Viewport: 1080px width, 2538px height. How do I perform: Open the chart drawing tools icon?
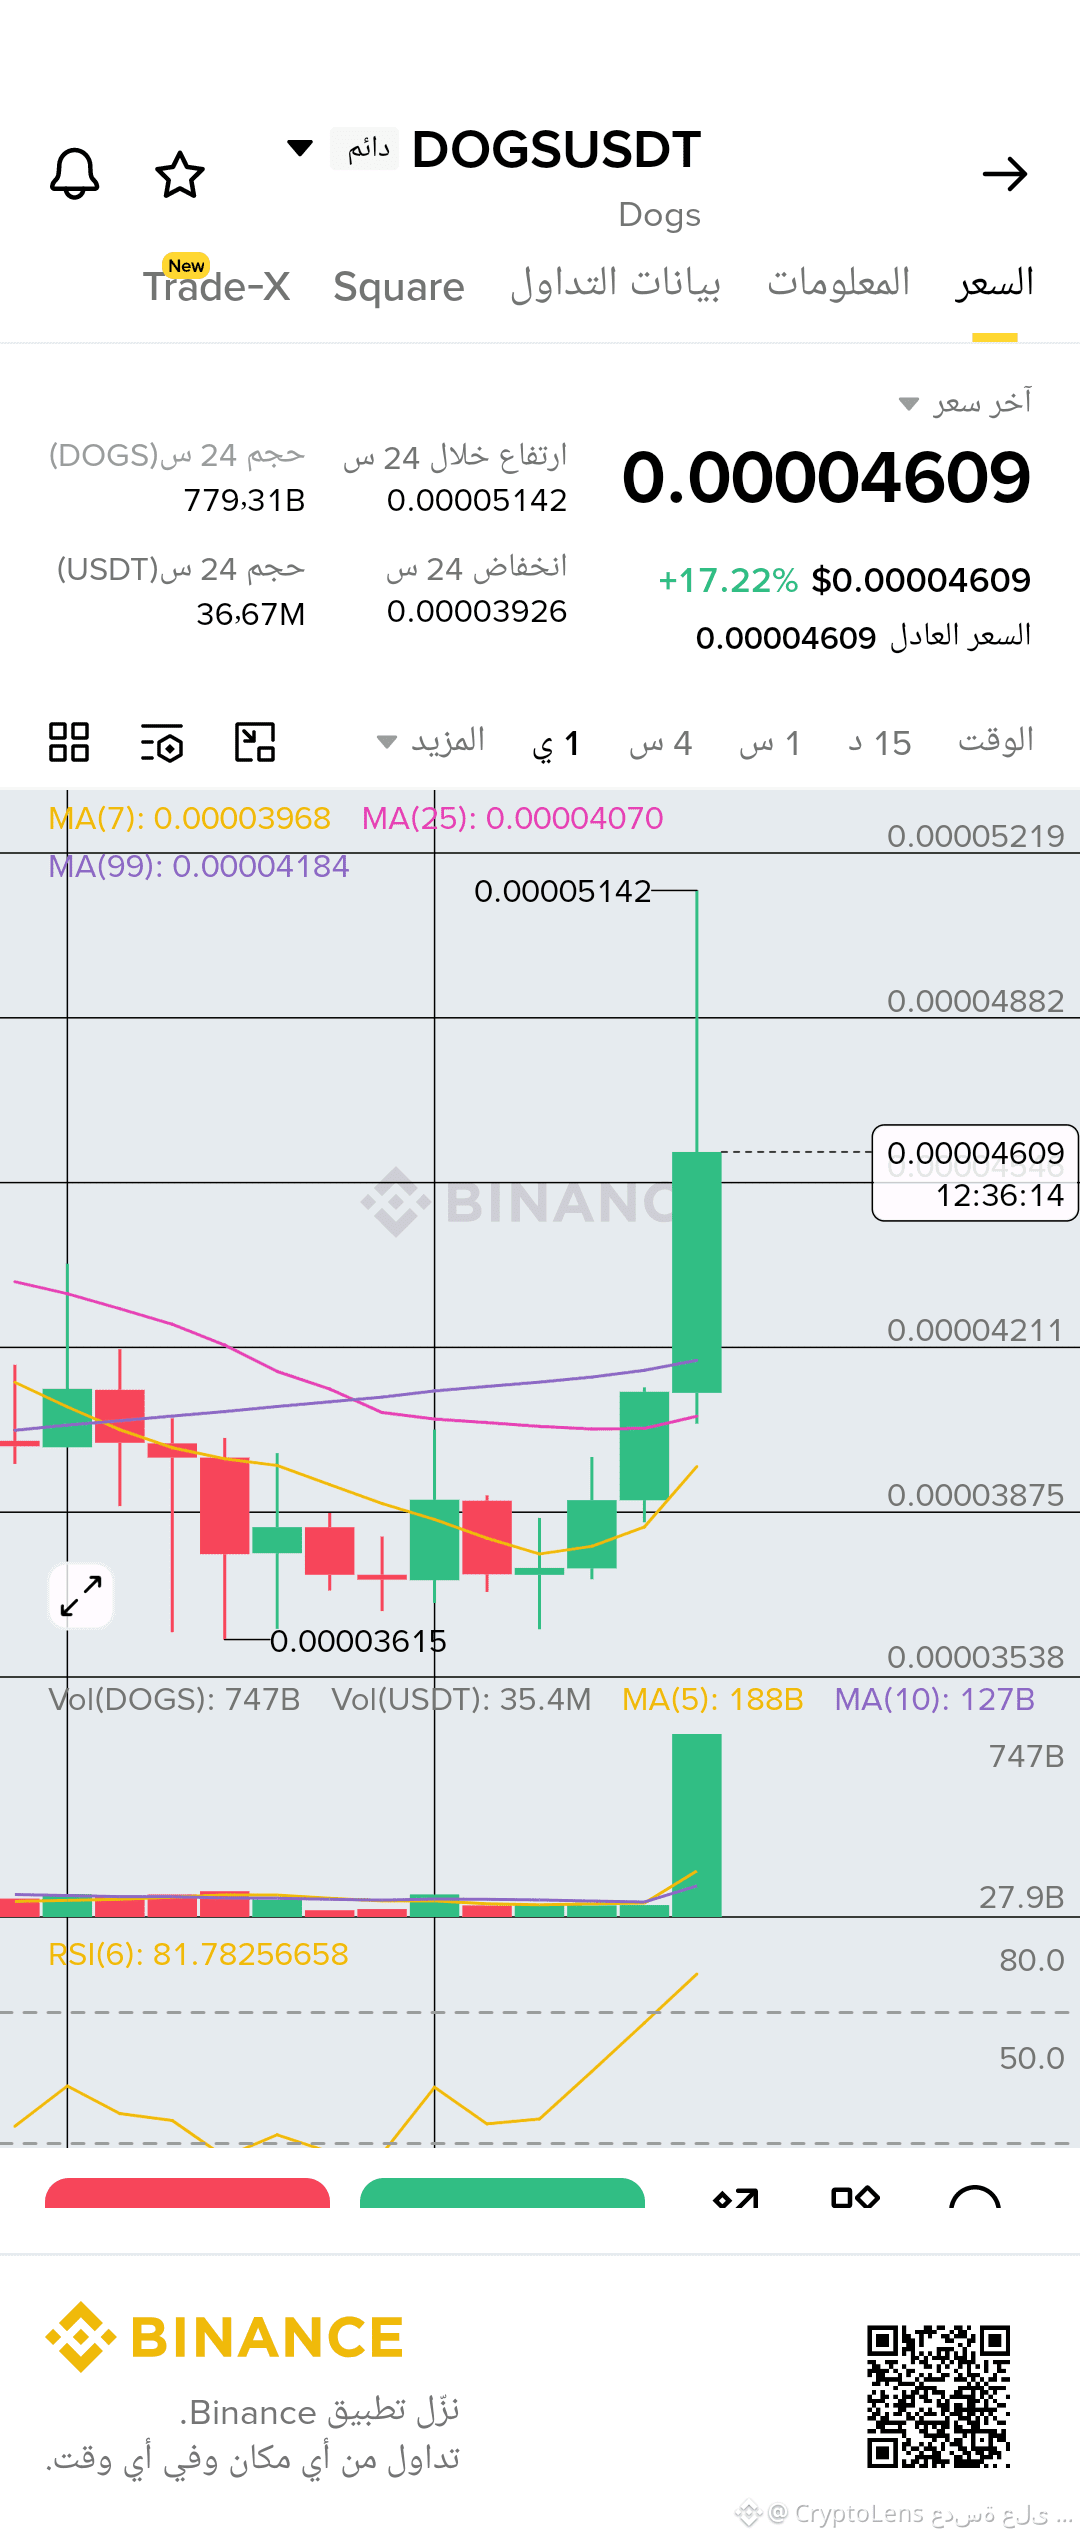(255, 742)
